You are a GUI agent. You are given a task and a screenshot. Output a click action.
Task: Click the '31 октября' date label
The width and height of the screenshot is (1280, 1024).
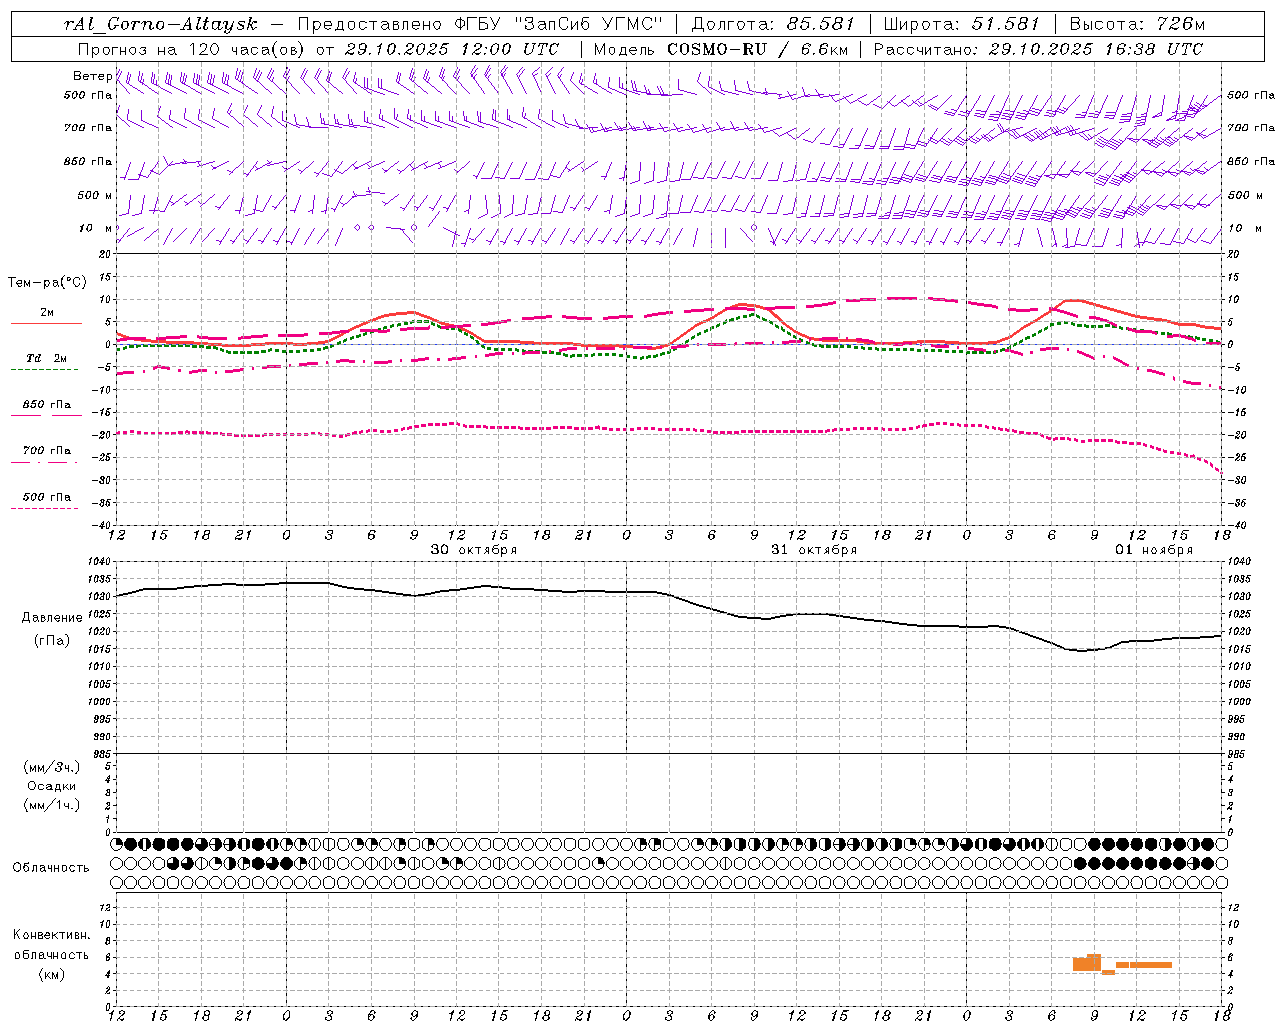(814, 550)
